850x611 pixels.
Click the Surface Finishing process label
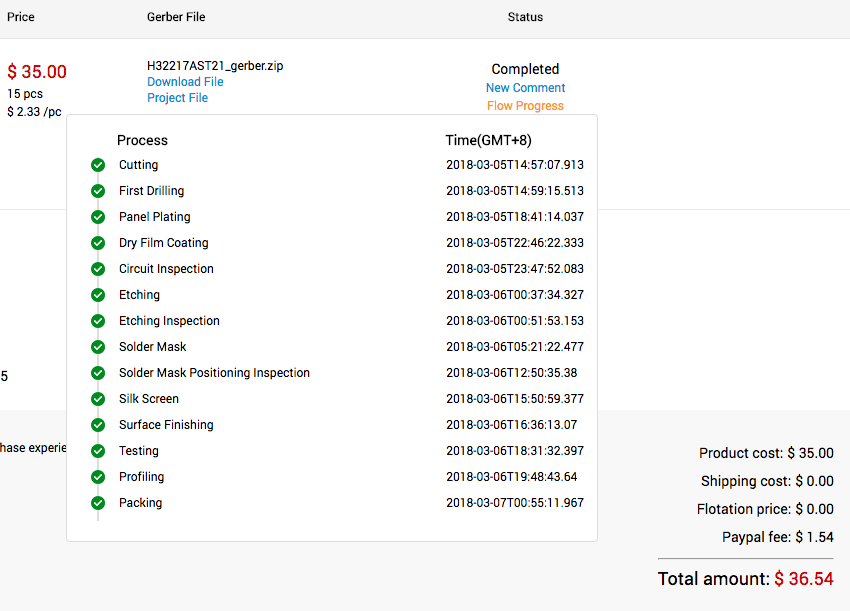(x=166, y=425)
